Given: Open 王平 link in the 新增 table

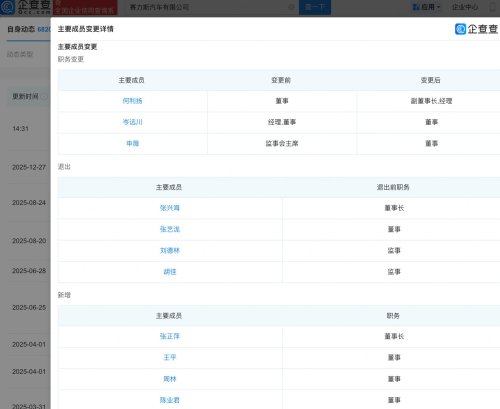Looking at the screenshot, I should [x=170, y=358].
